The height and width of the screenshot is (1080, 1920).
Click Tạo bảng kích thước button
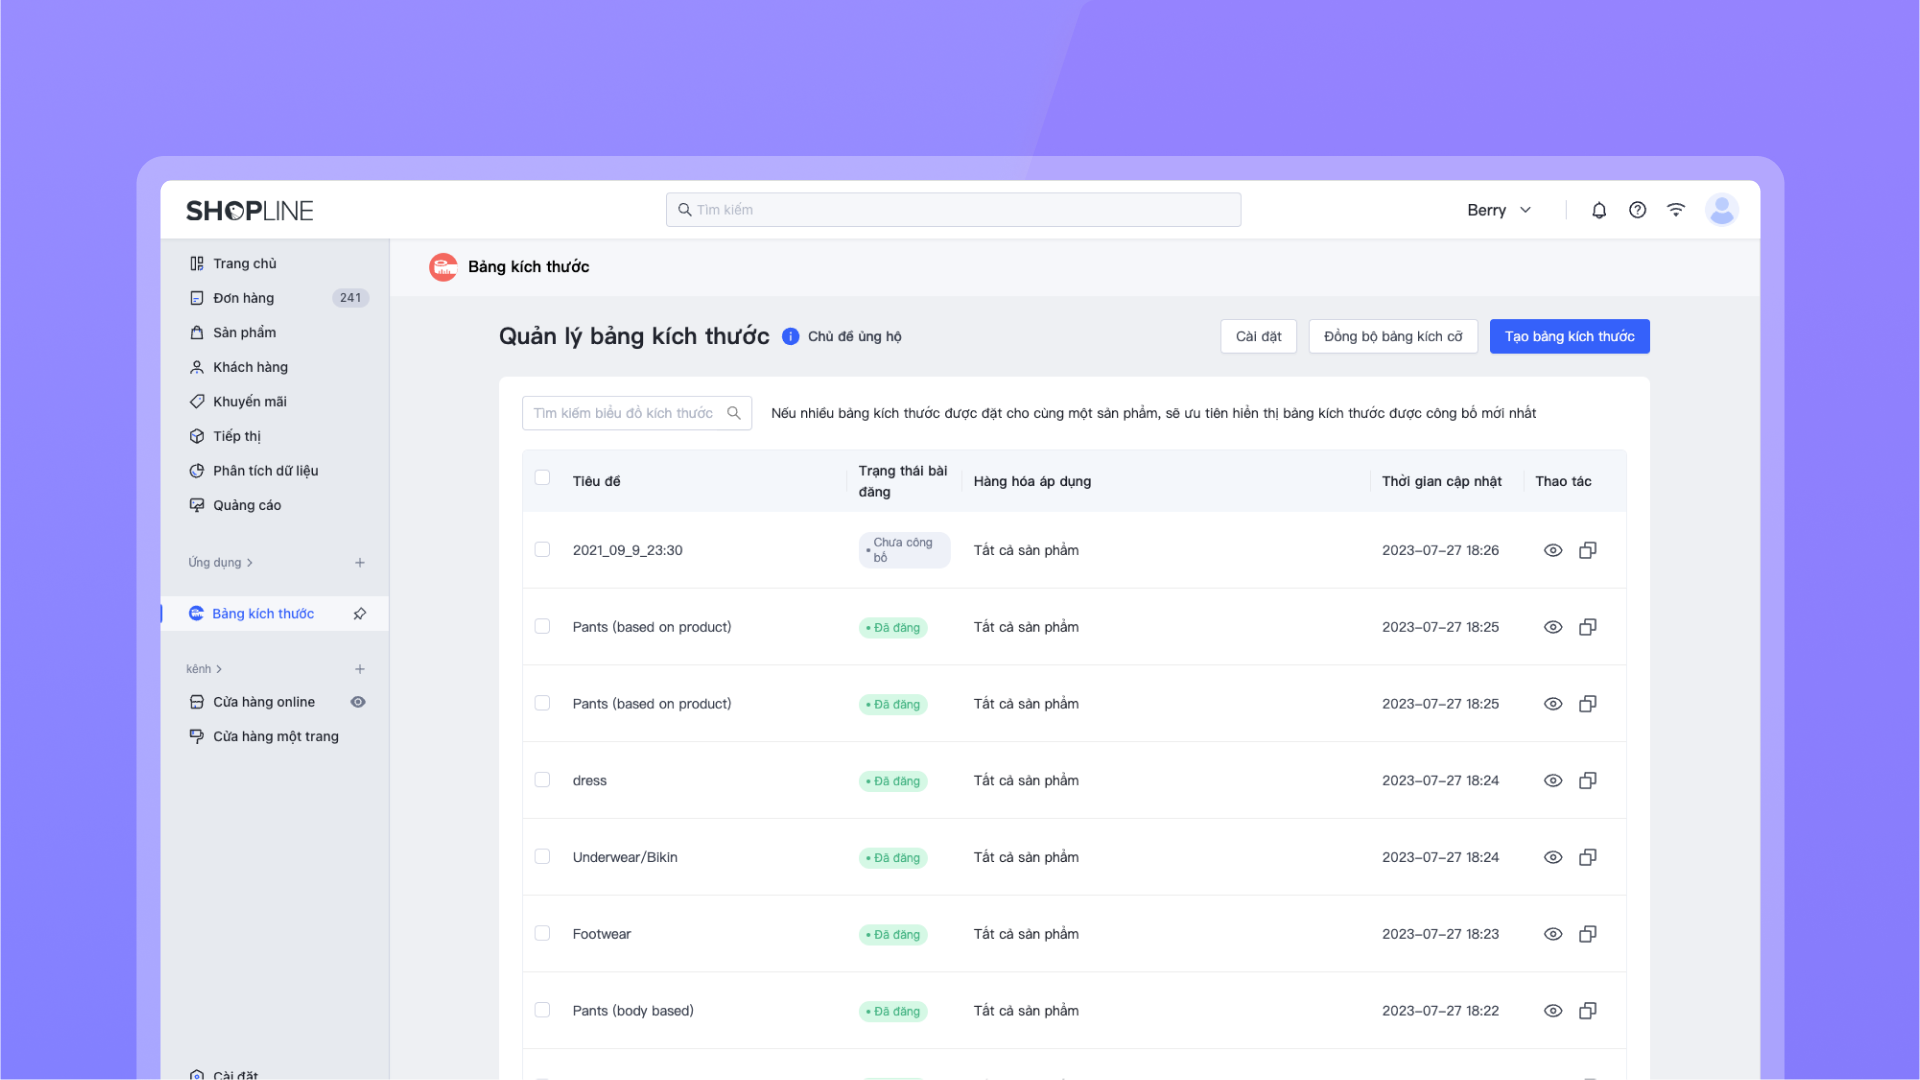pyautogui.click(x=1569, y=337)
